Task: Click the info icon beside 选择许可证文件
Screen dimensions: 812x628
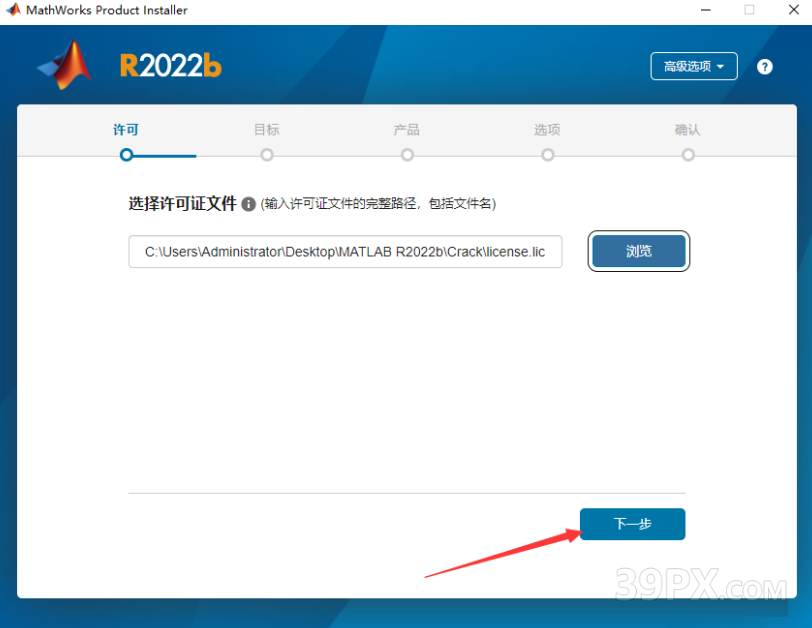Action: 249,204
